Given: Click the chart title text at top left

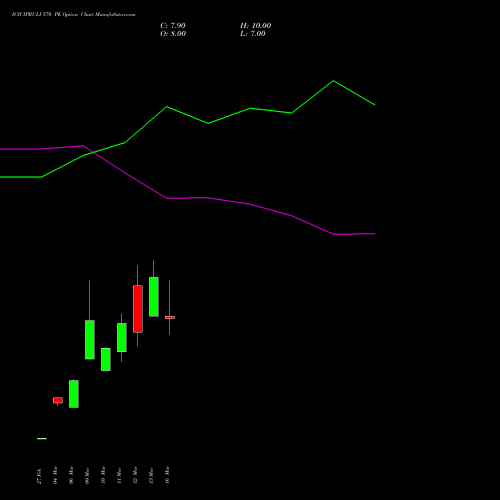Looking at the screenshot, I should pos(73,15).
